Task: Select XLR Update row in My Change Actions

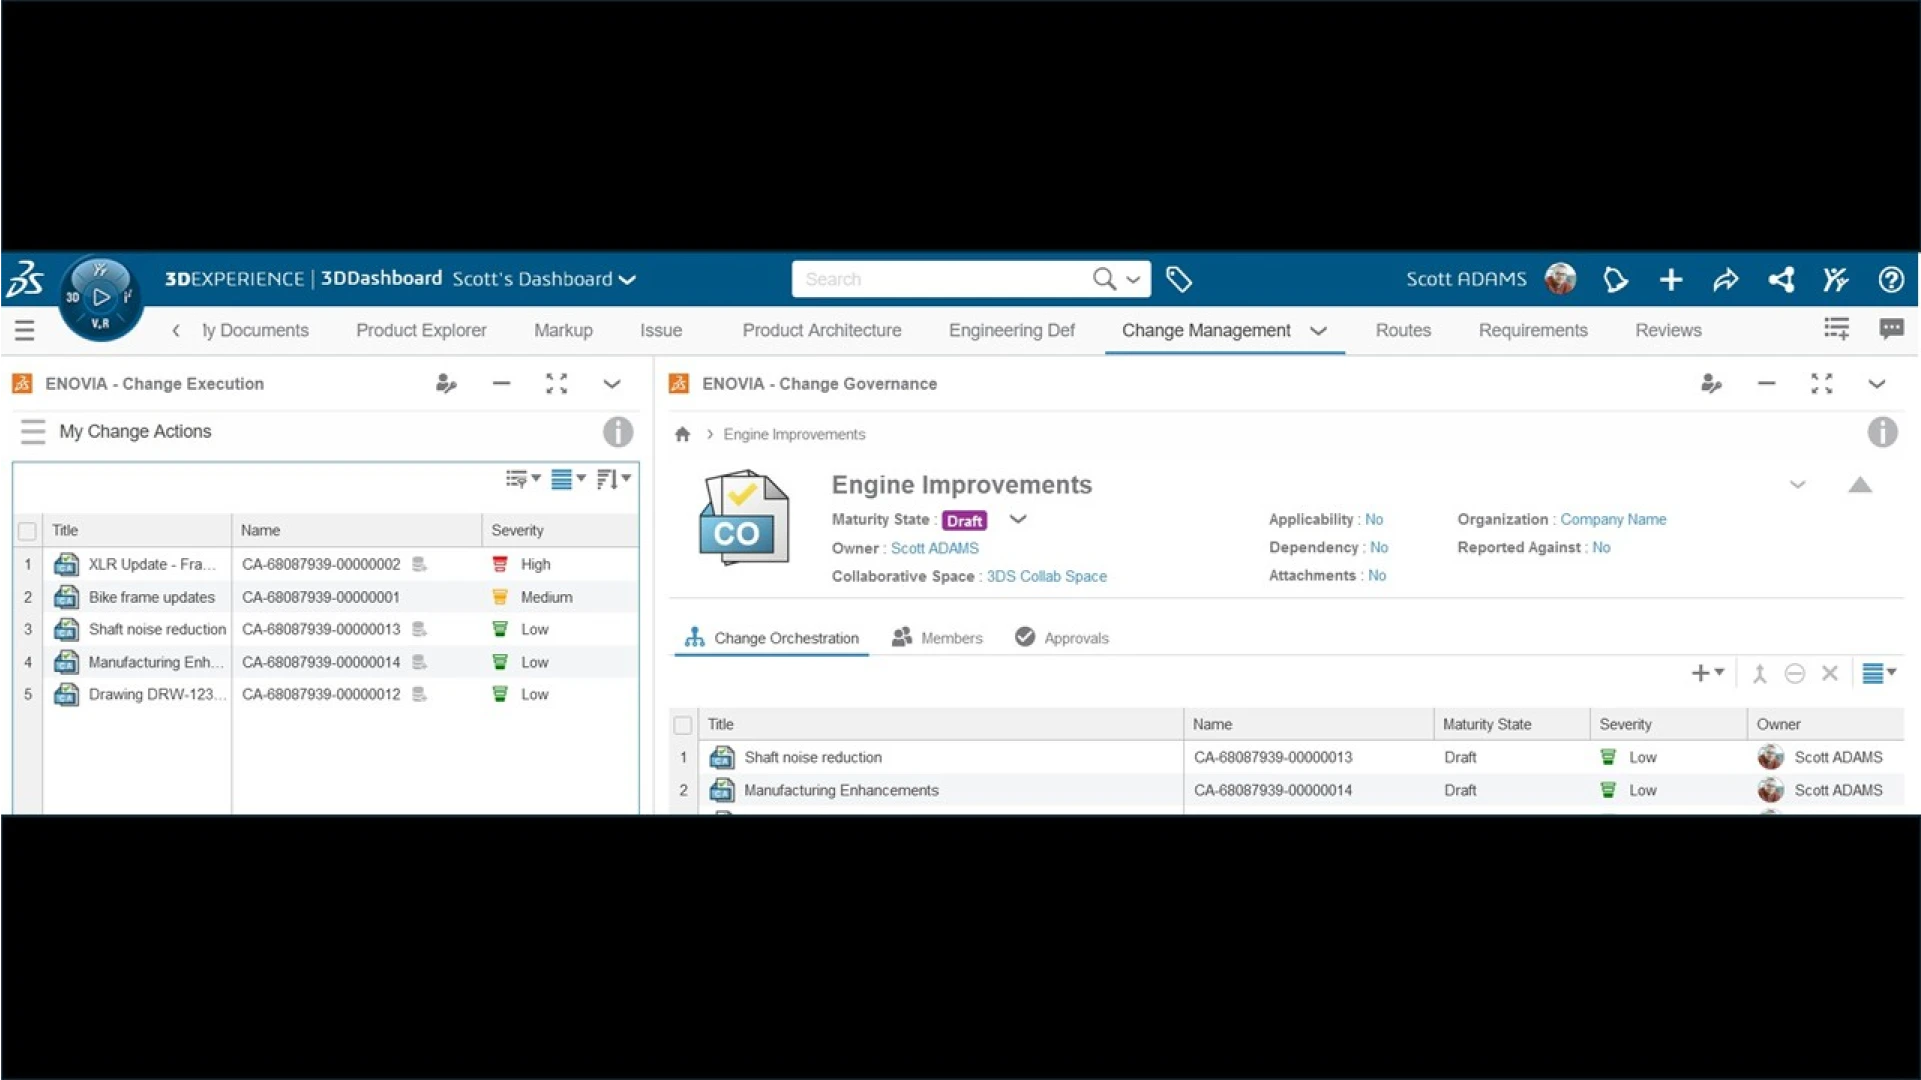Action: coord(325,564)
